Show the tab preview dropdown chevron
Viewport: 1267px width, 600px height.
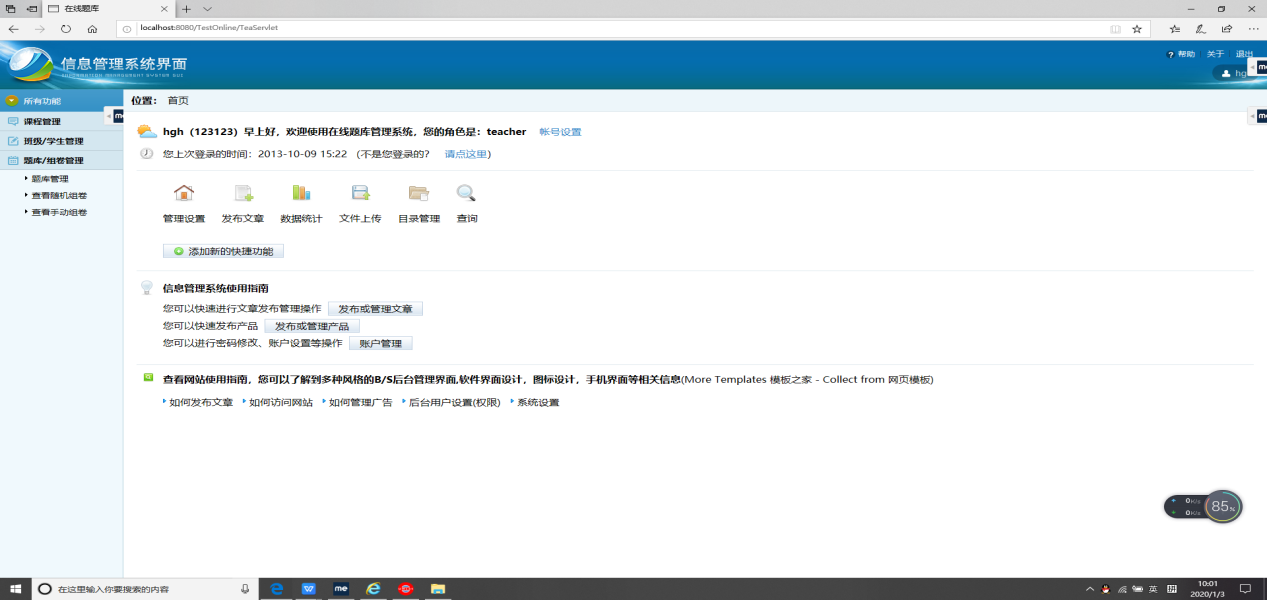point(207,8)
